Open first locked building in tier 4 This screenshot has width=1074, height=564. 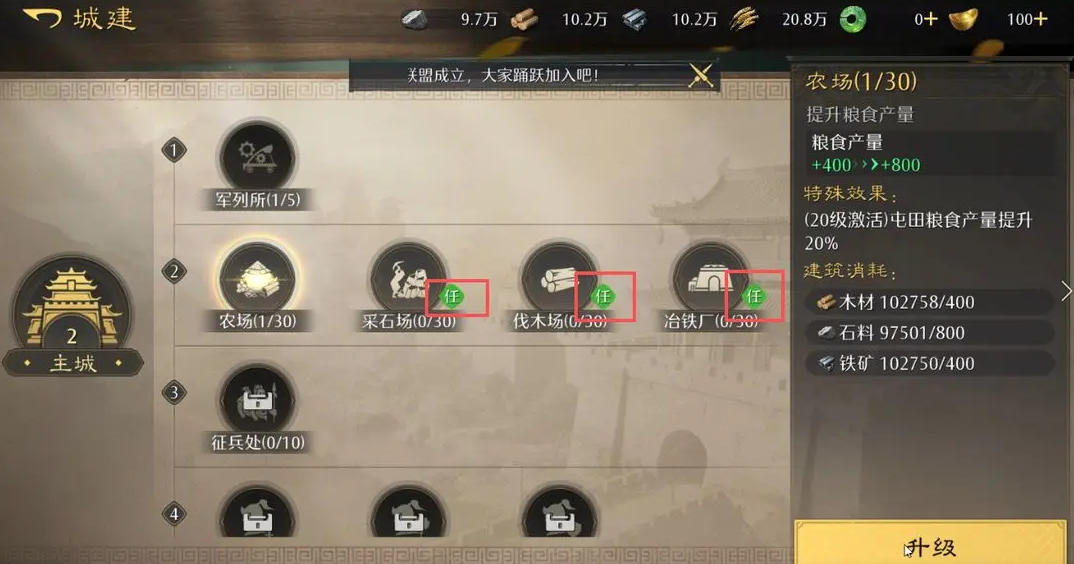pyautogui.click(x=257, y=513)
